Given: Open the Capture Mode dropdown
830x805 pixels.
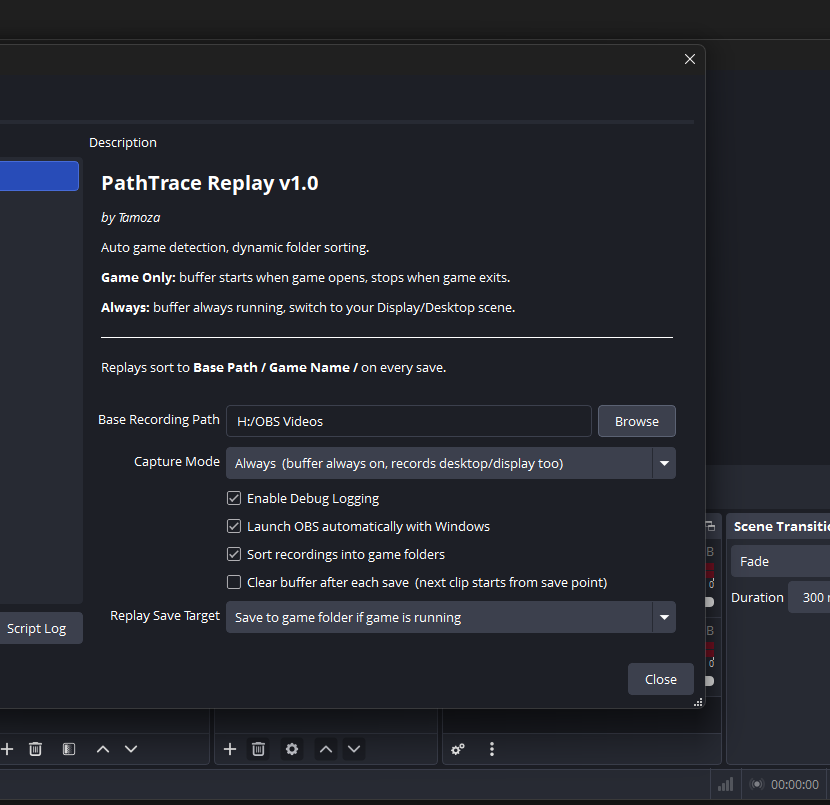Looking at the screenshot, I should (450, 463).
